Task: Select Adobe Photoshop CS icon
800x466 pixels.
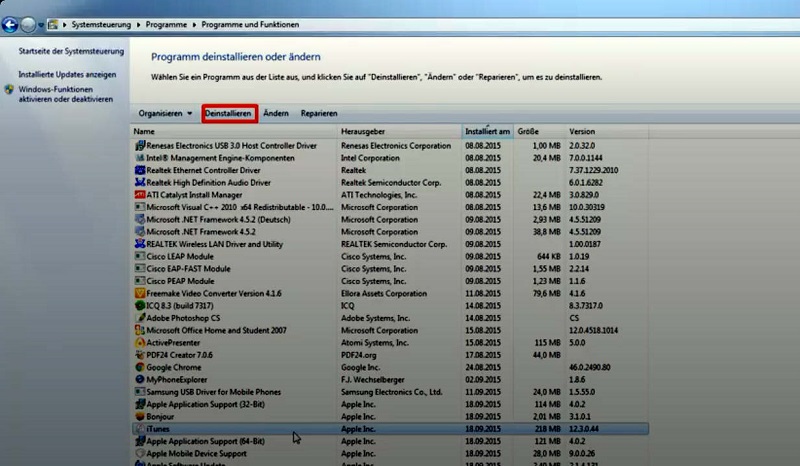Action: pos(140,318)
